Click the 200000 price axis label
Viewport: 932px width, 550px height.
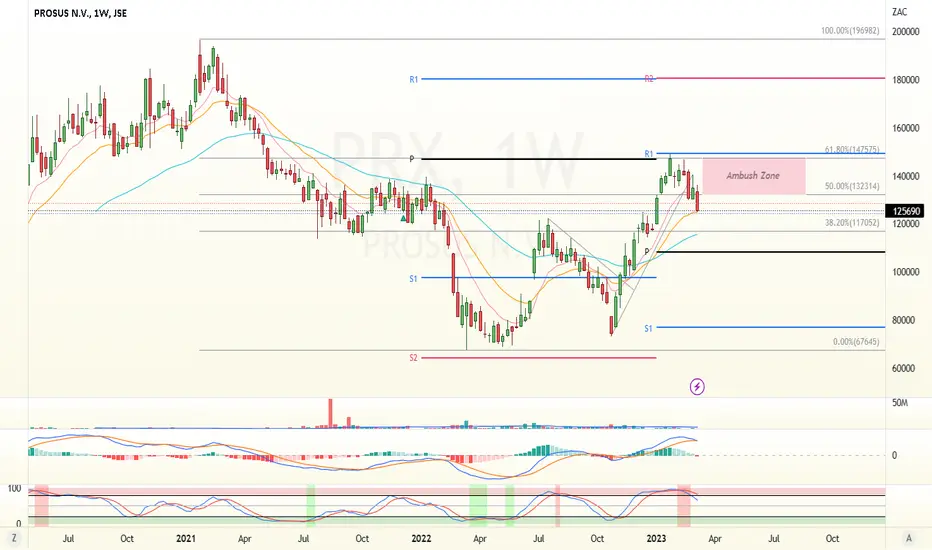click(x=905, y=32)
